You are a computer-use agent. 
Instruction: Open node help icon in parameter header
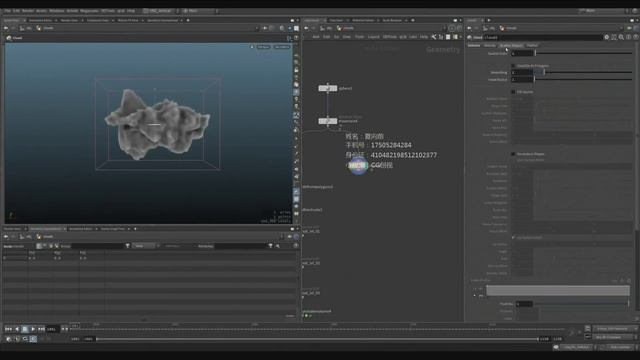point(636,37)
